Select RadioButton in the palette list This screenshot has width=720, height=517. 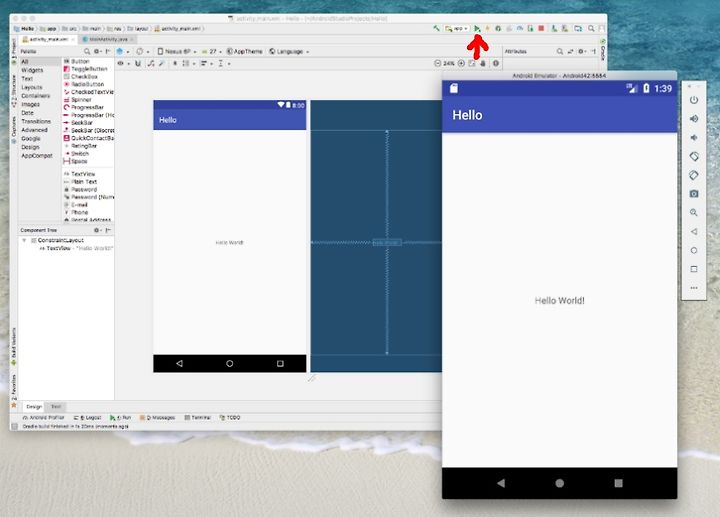[x=87, y=84]
